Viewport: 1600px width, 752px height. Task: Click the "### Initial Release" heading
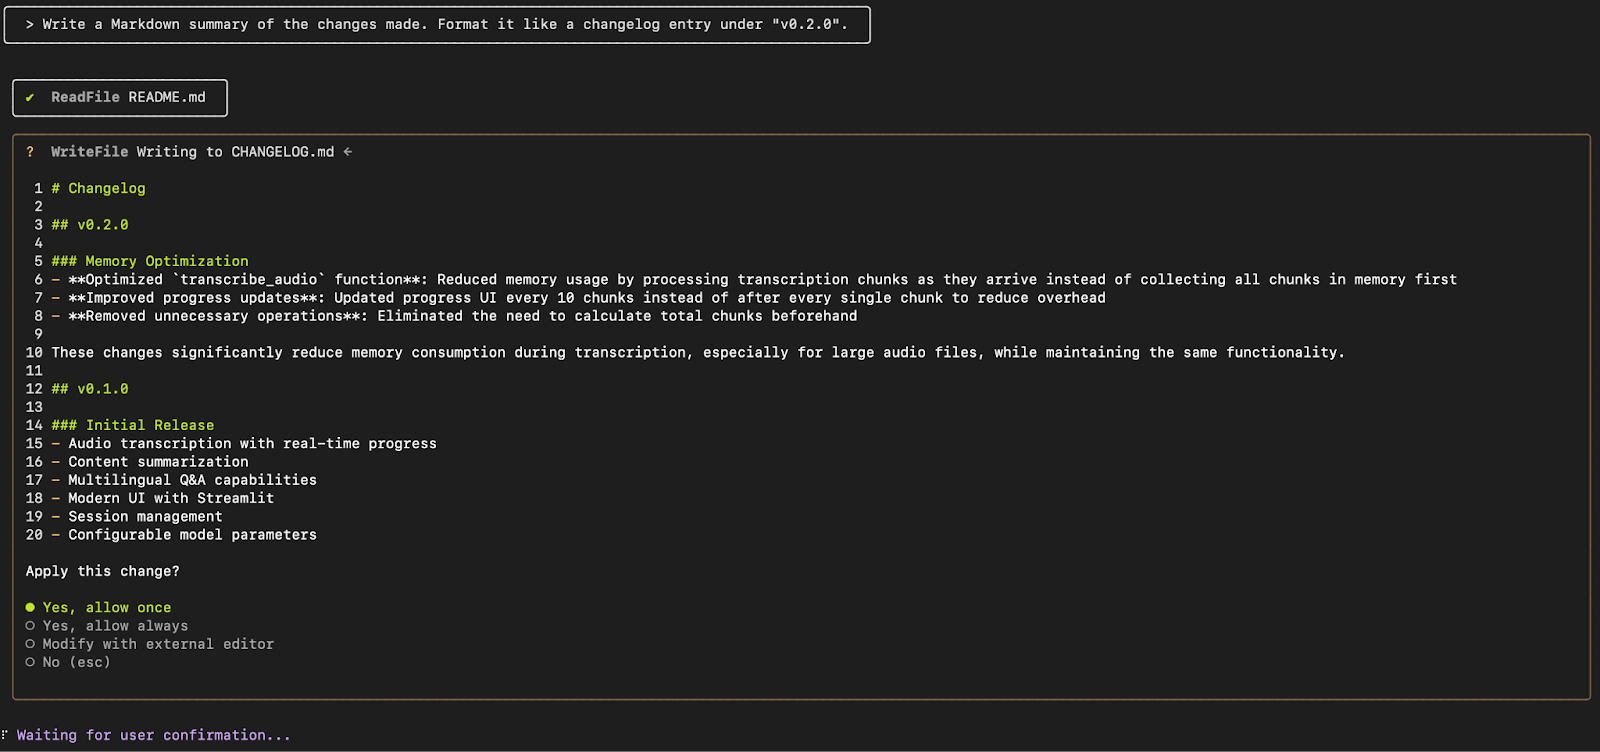[x=133, y=425]
